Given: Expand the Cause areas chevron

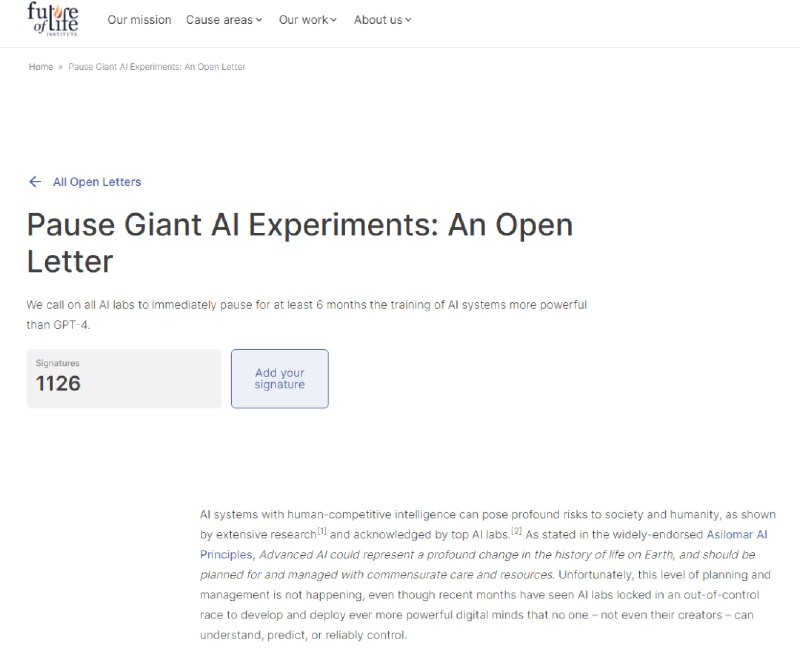Looking at the screenshot, I should 259,20.
